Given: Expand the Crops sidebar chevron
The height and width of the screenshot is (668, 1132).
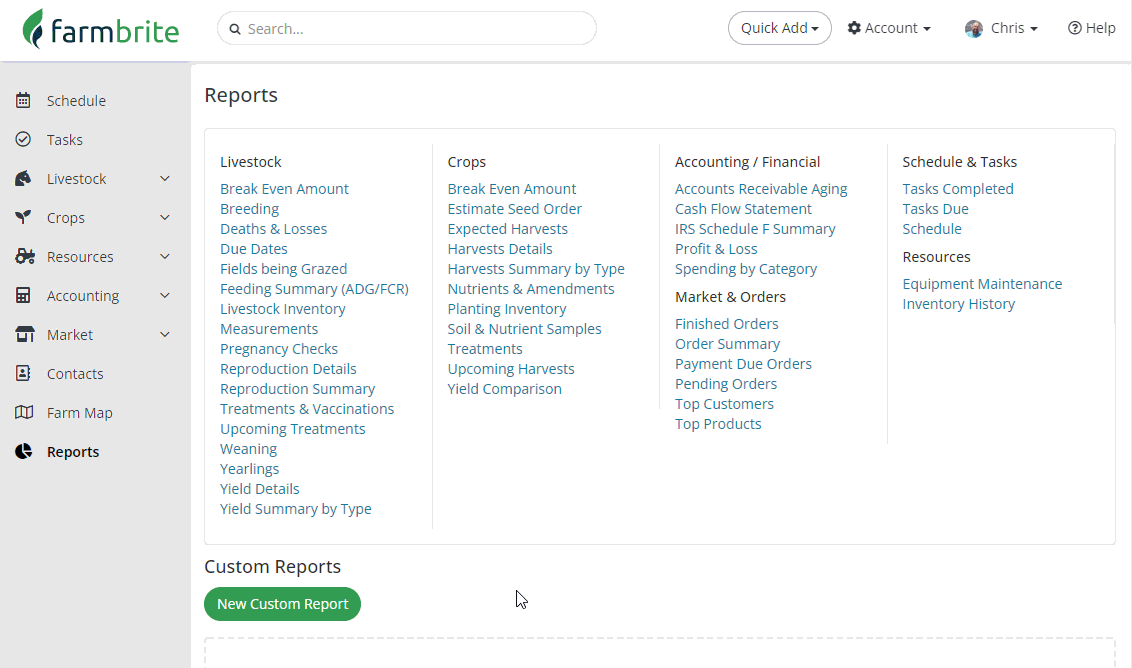Looking at the screenshot, I should [165, 217].
